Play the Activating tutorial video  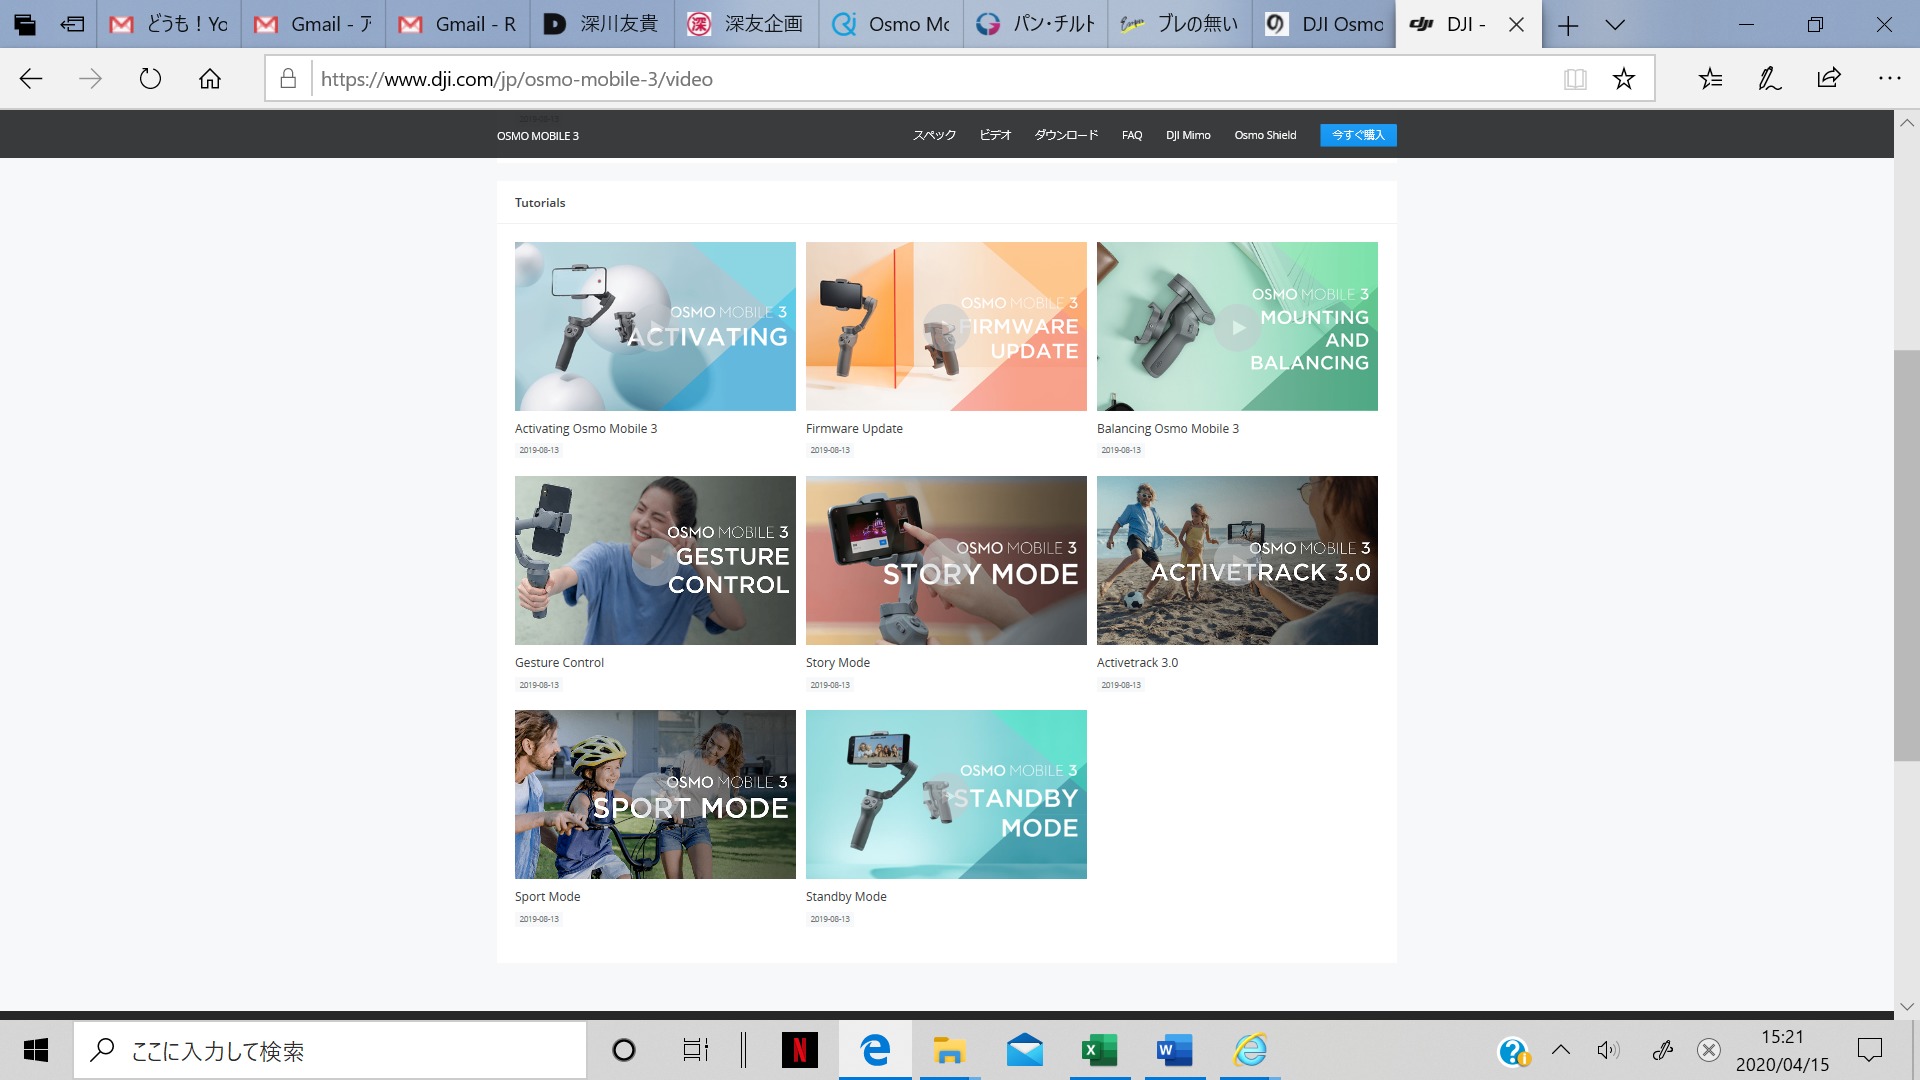655,326
